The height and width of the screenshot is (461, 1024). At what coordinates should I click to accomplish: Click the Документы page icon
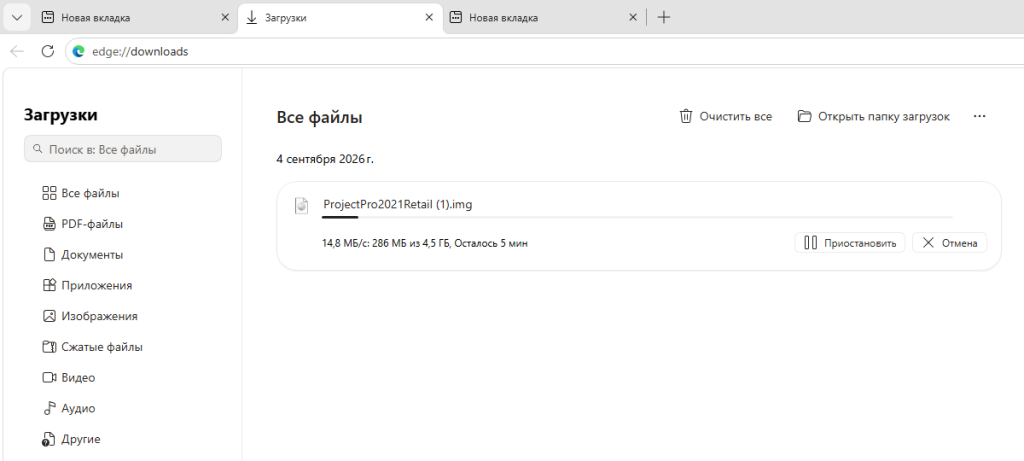[49, 255]
